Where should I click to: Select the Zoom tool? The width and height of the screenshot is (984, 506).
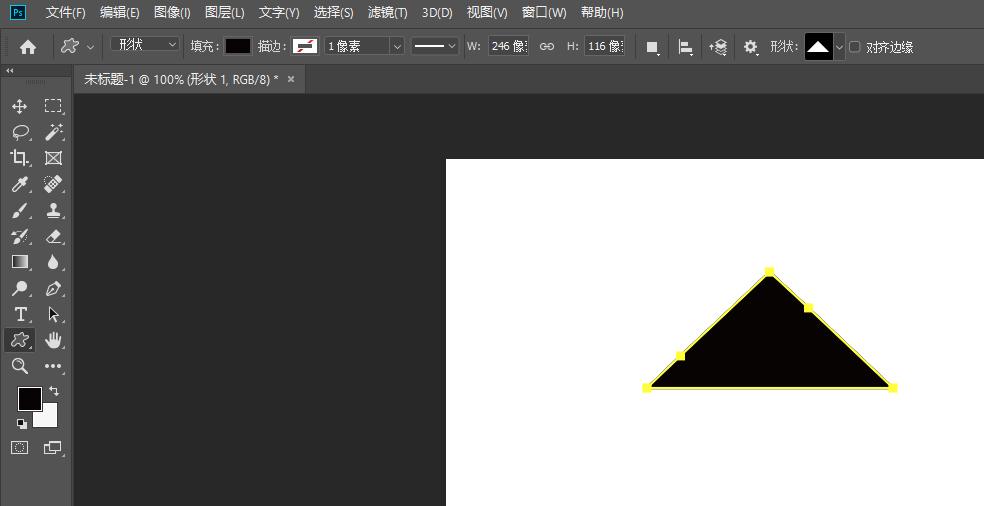tap(19, 366)
